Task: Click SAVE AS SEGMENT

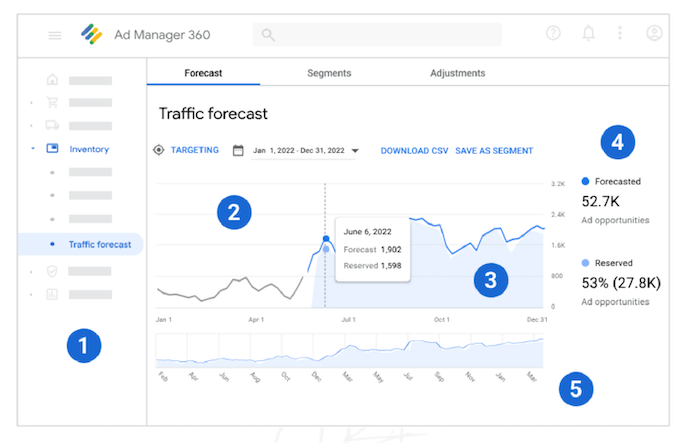Action: click(494, 151)
